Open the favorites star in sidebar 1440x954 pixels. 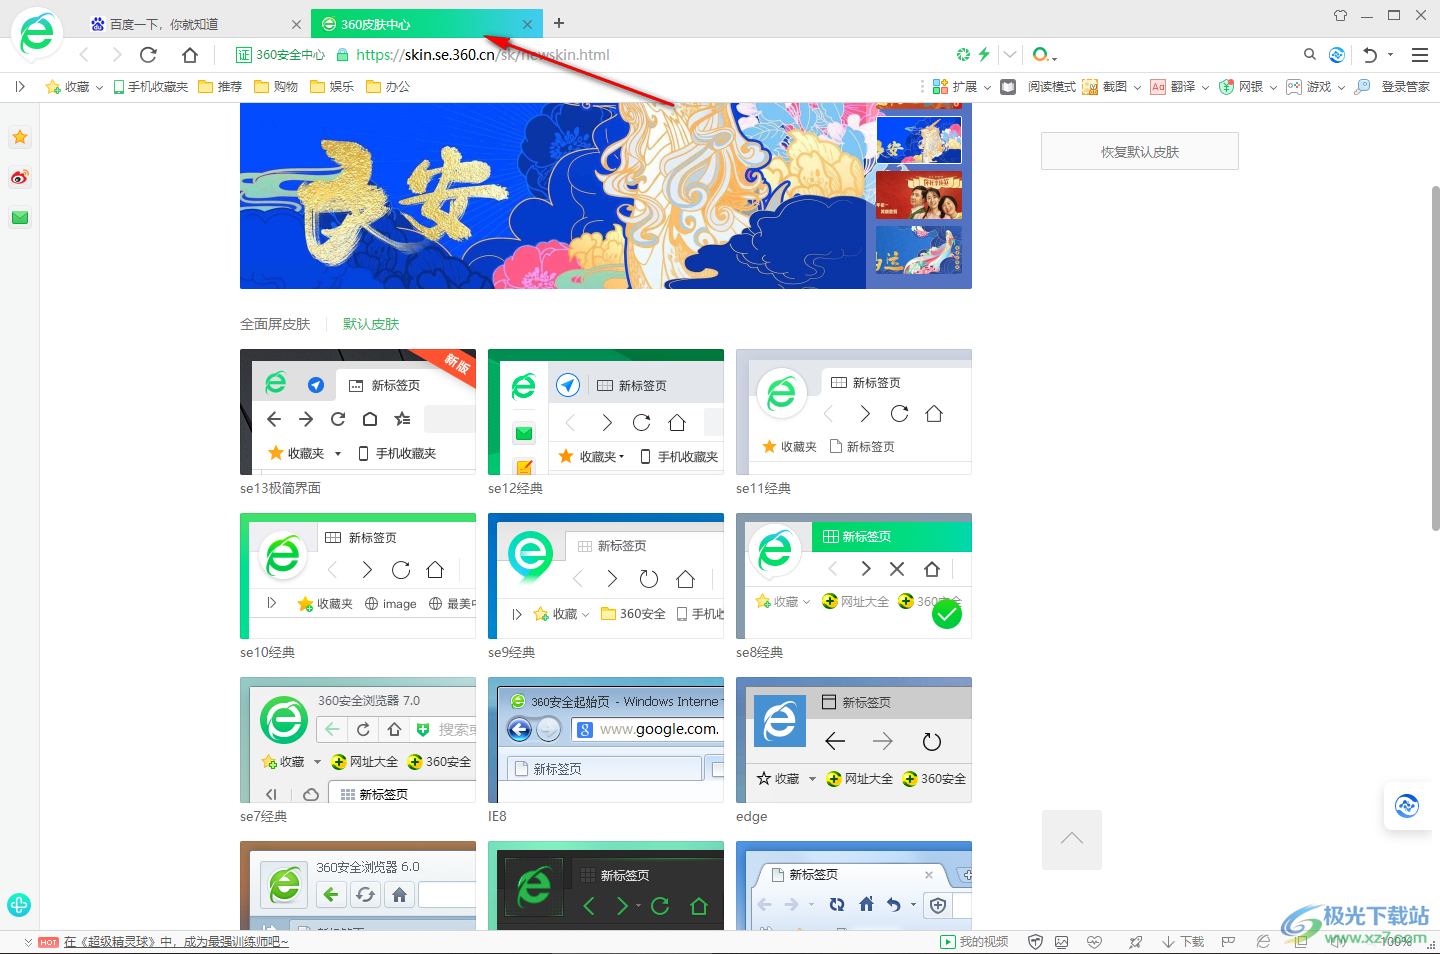[20, 137]
